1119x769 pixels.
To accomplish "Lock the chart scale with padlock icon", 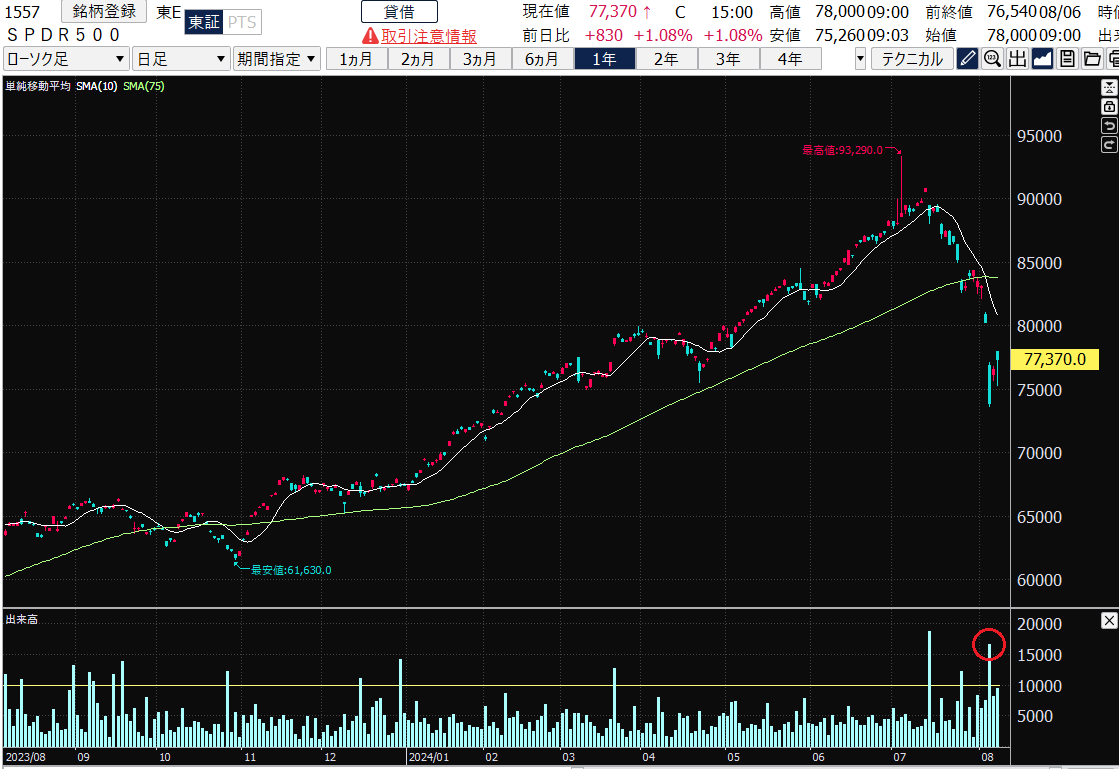I will (1108, 106).
